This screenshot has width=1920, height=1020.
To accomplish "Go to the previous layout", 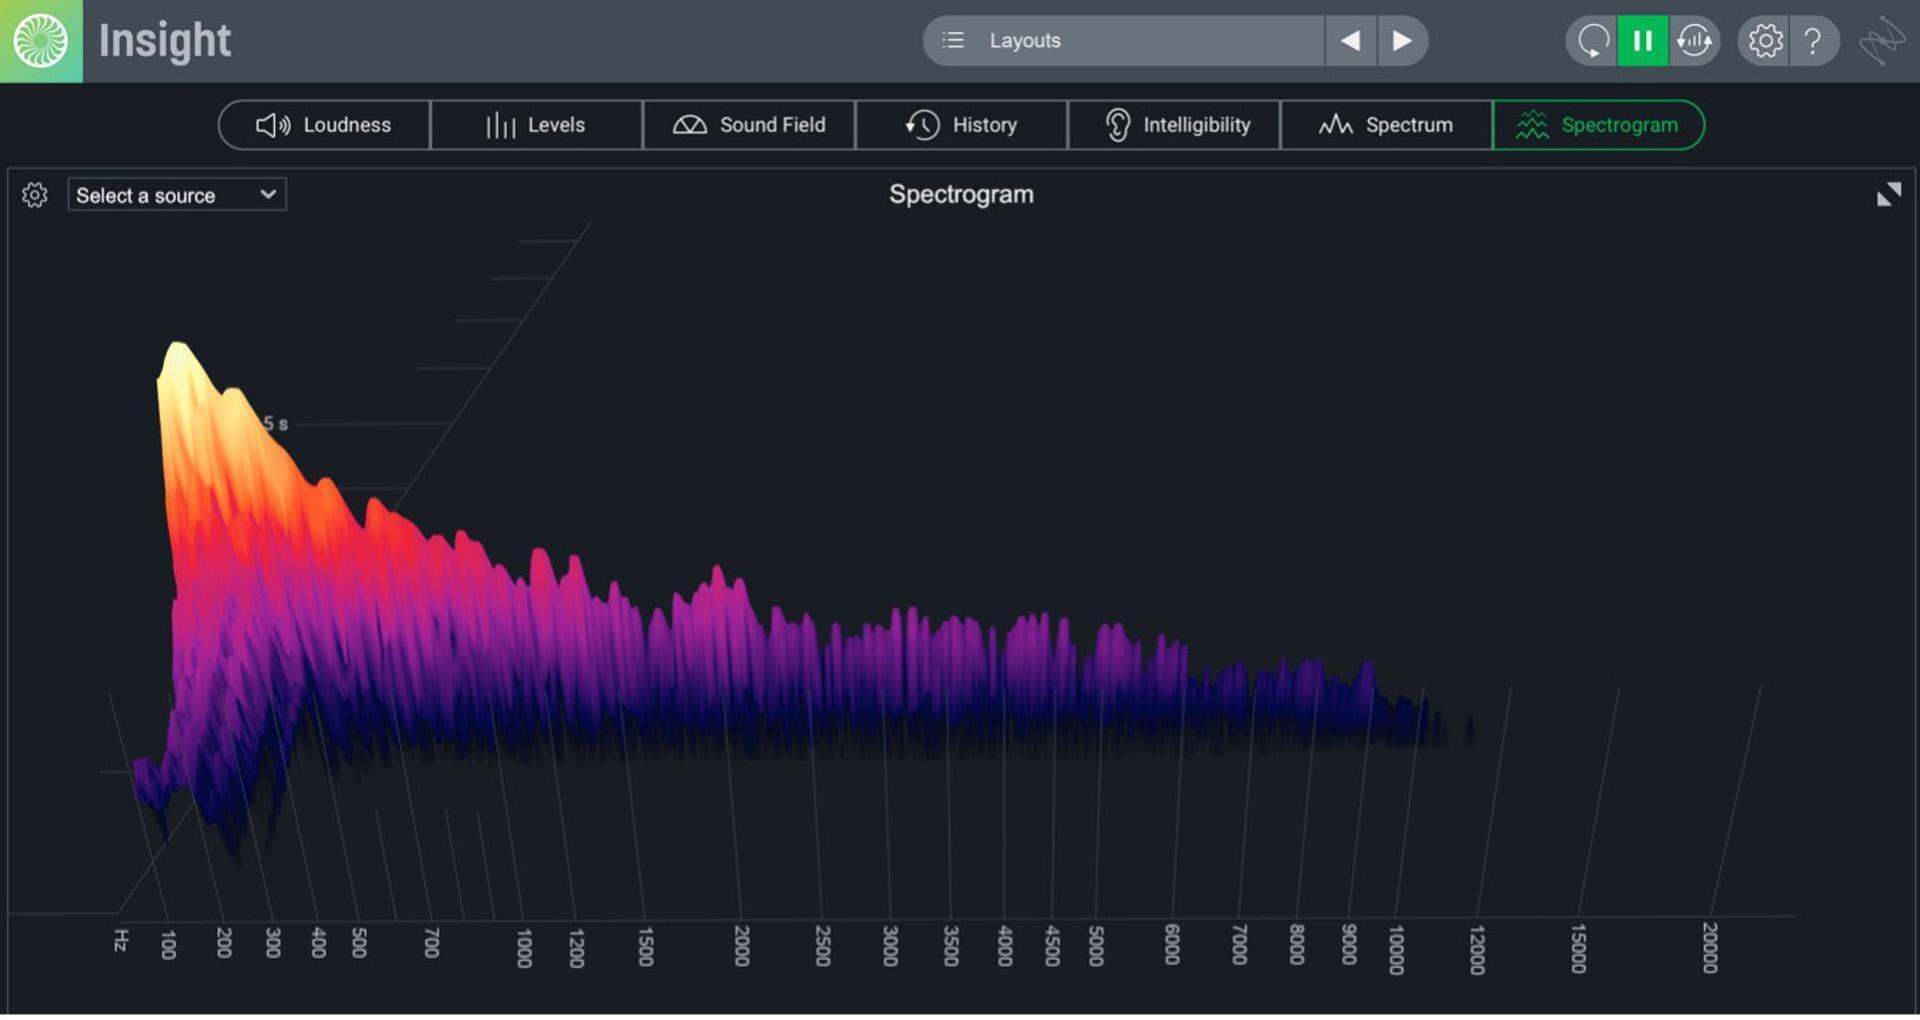I will click(x=1350, y=41).
